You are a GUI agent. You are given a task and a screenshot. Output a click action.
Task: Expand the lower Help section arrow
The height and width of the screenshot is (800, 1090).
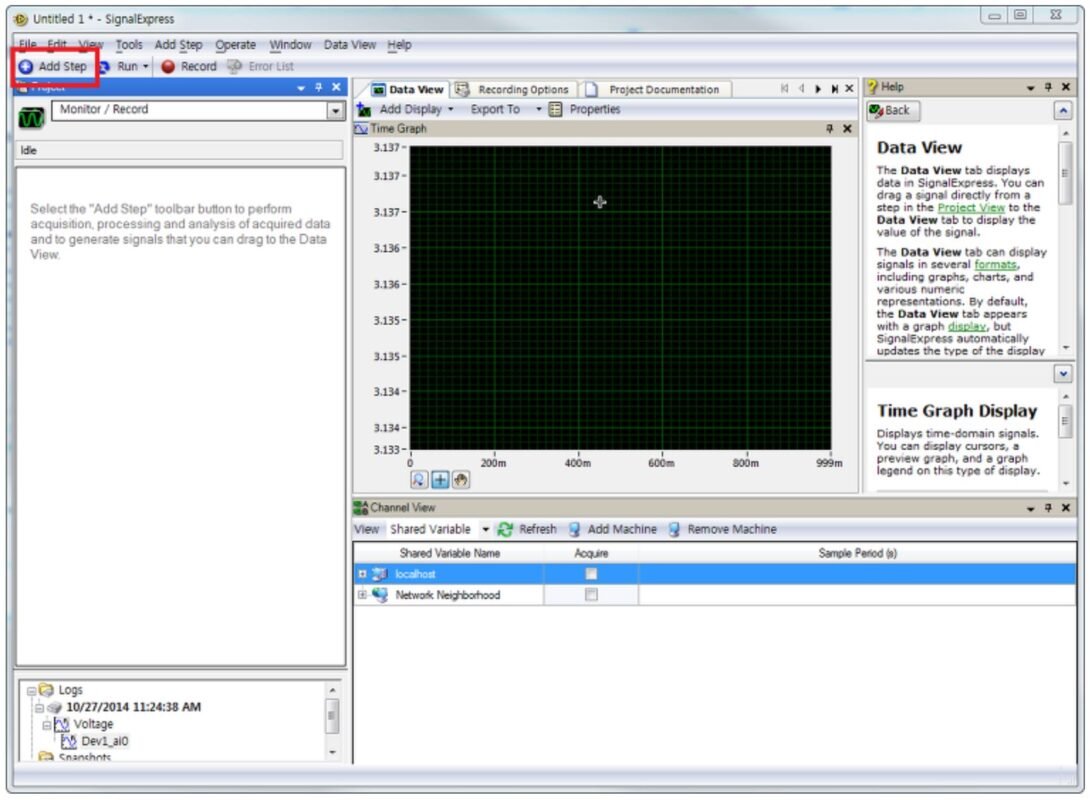(1062, 374)
